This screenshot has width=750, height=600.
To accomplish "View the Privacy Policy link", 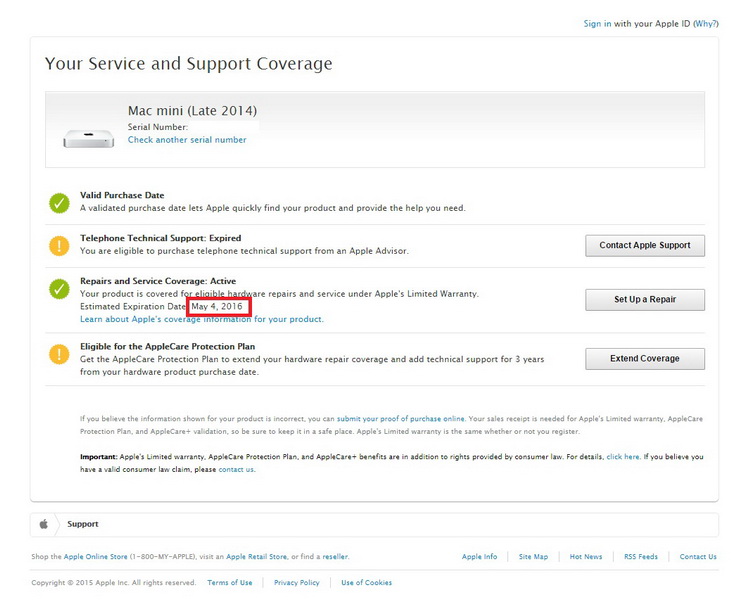I will (296, 582).
